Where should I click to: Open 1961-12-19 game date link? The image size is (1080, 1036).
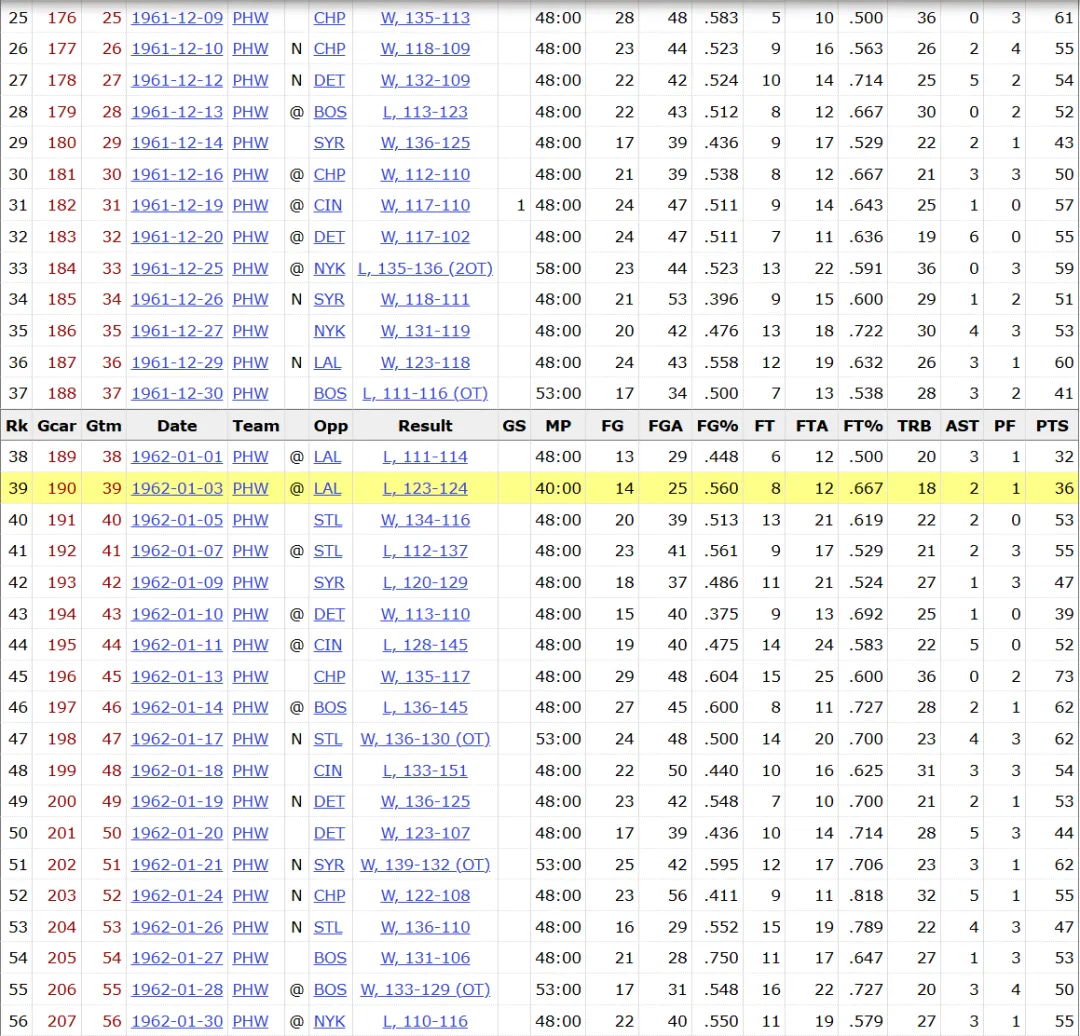pos(177,205)
